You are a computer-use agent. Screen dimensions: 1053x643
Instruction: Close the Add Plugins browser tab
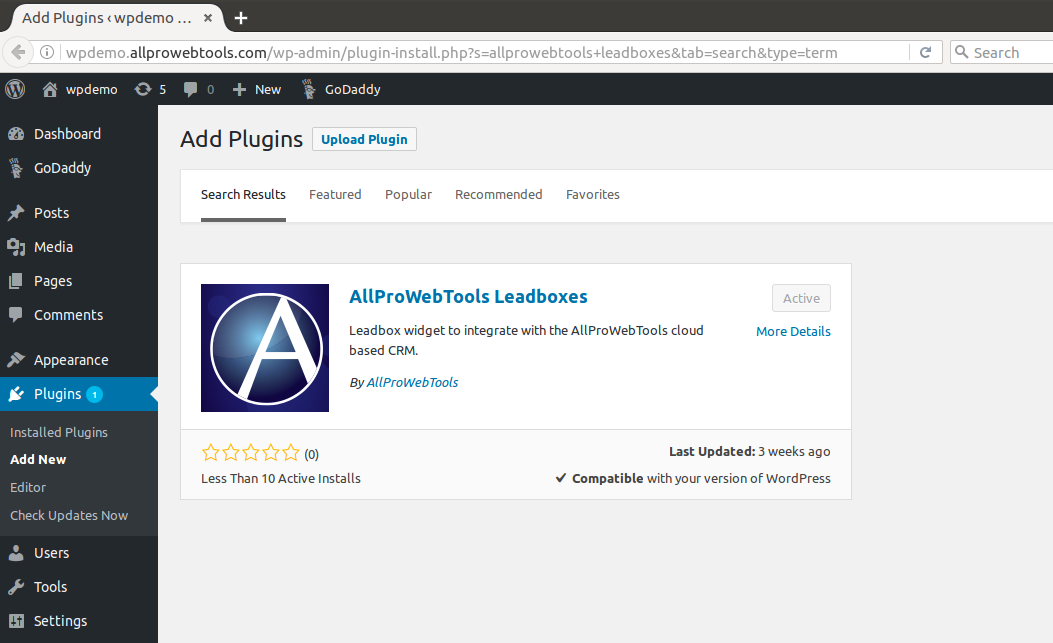pos(208,18)
